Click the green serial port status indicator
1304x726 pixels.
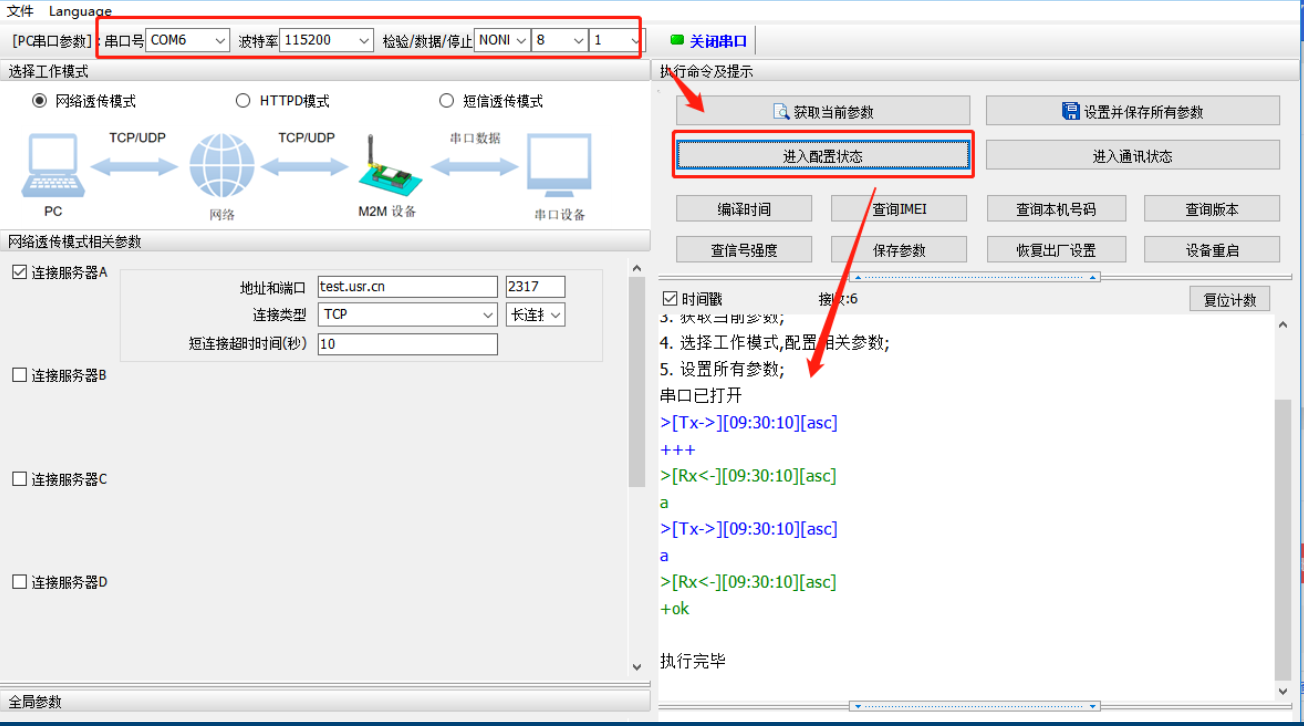click(x=677, y=41)
